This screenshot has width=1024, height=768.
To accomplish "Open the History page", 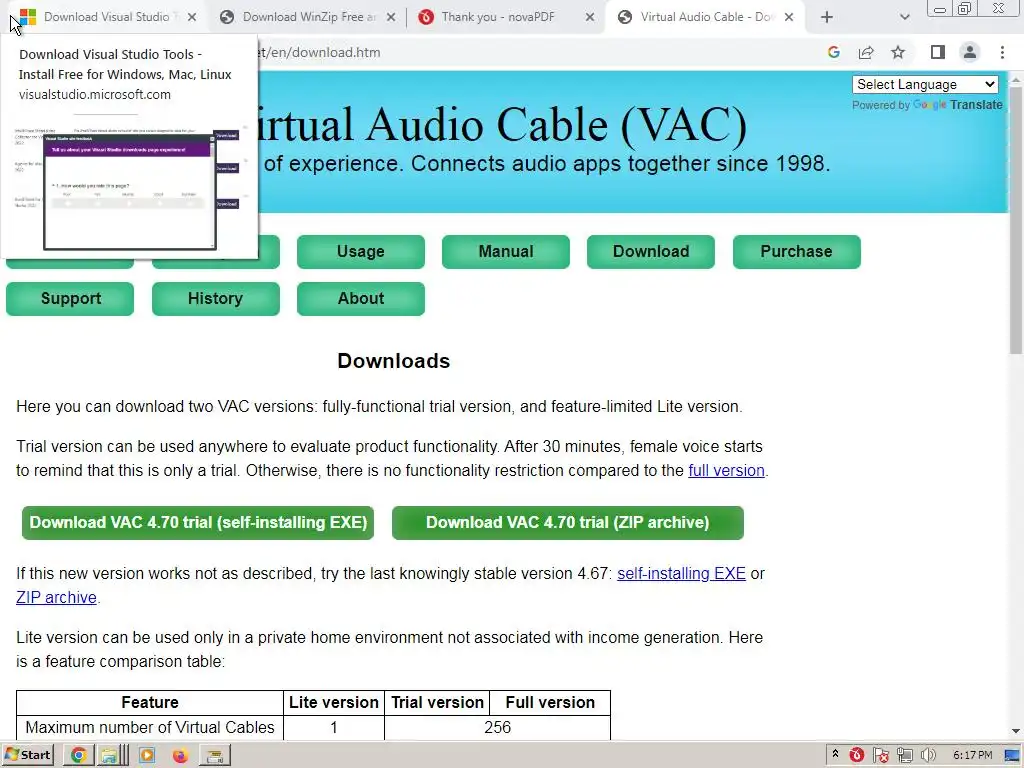I will click(x=216, y=298).
